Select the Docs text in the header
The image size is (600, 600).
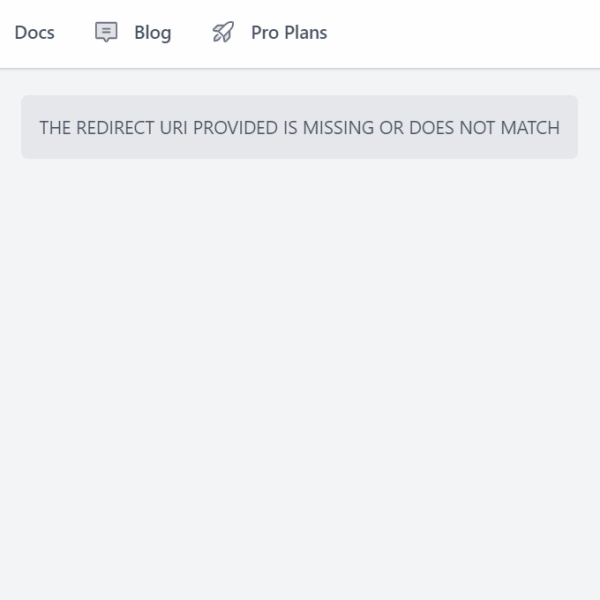(x=34, y=33)
